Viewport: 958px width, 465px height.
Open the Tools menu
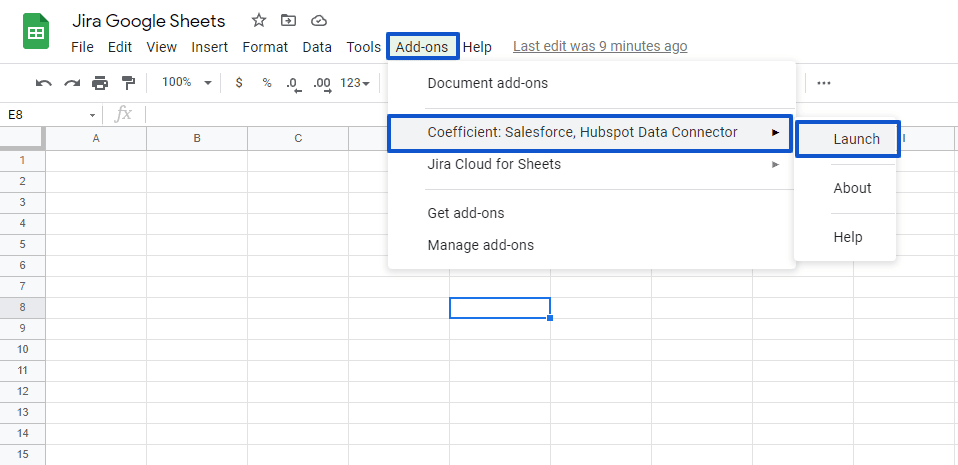point(364,47)
